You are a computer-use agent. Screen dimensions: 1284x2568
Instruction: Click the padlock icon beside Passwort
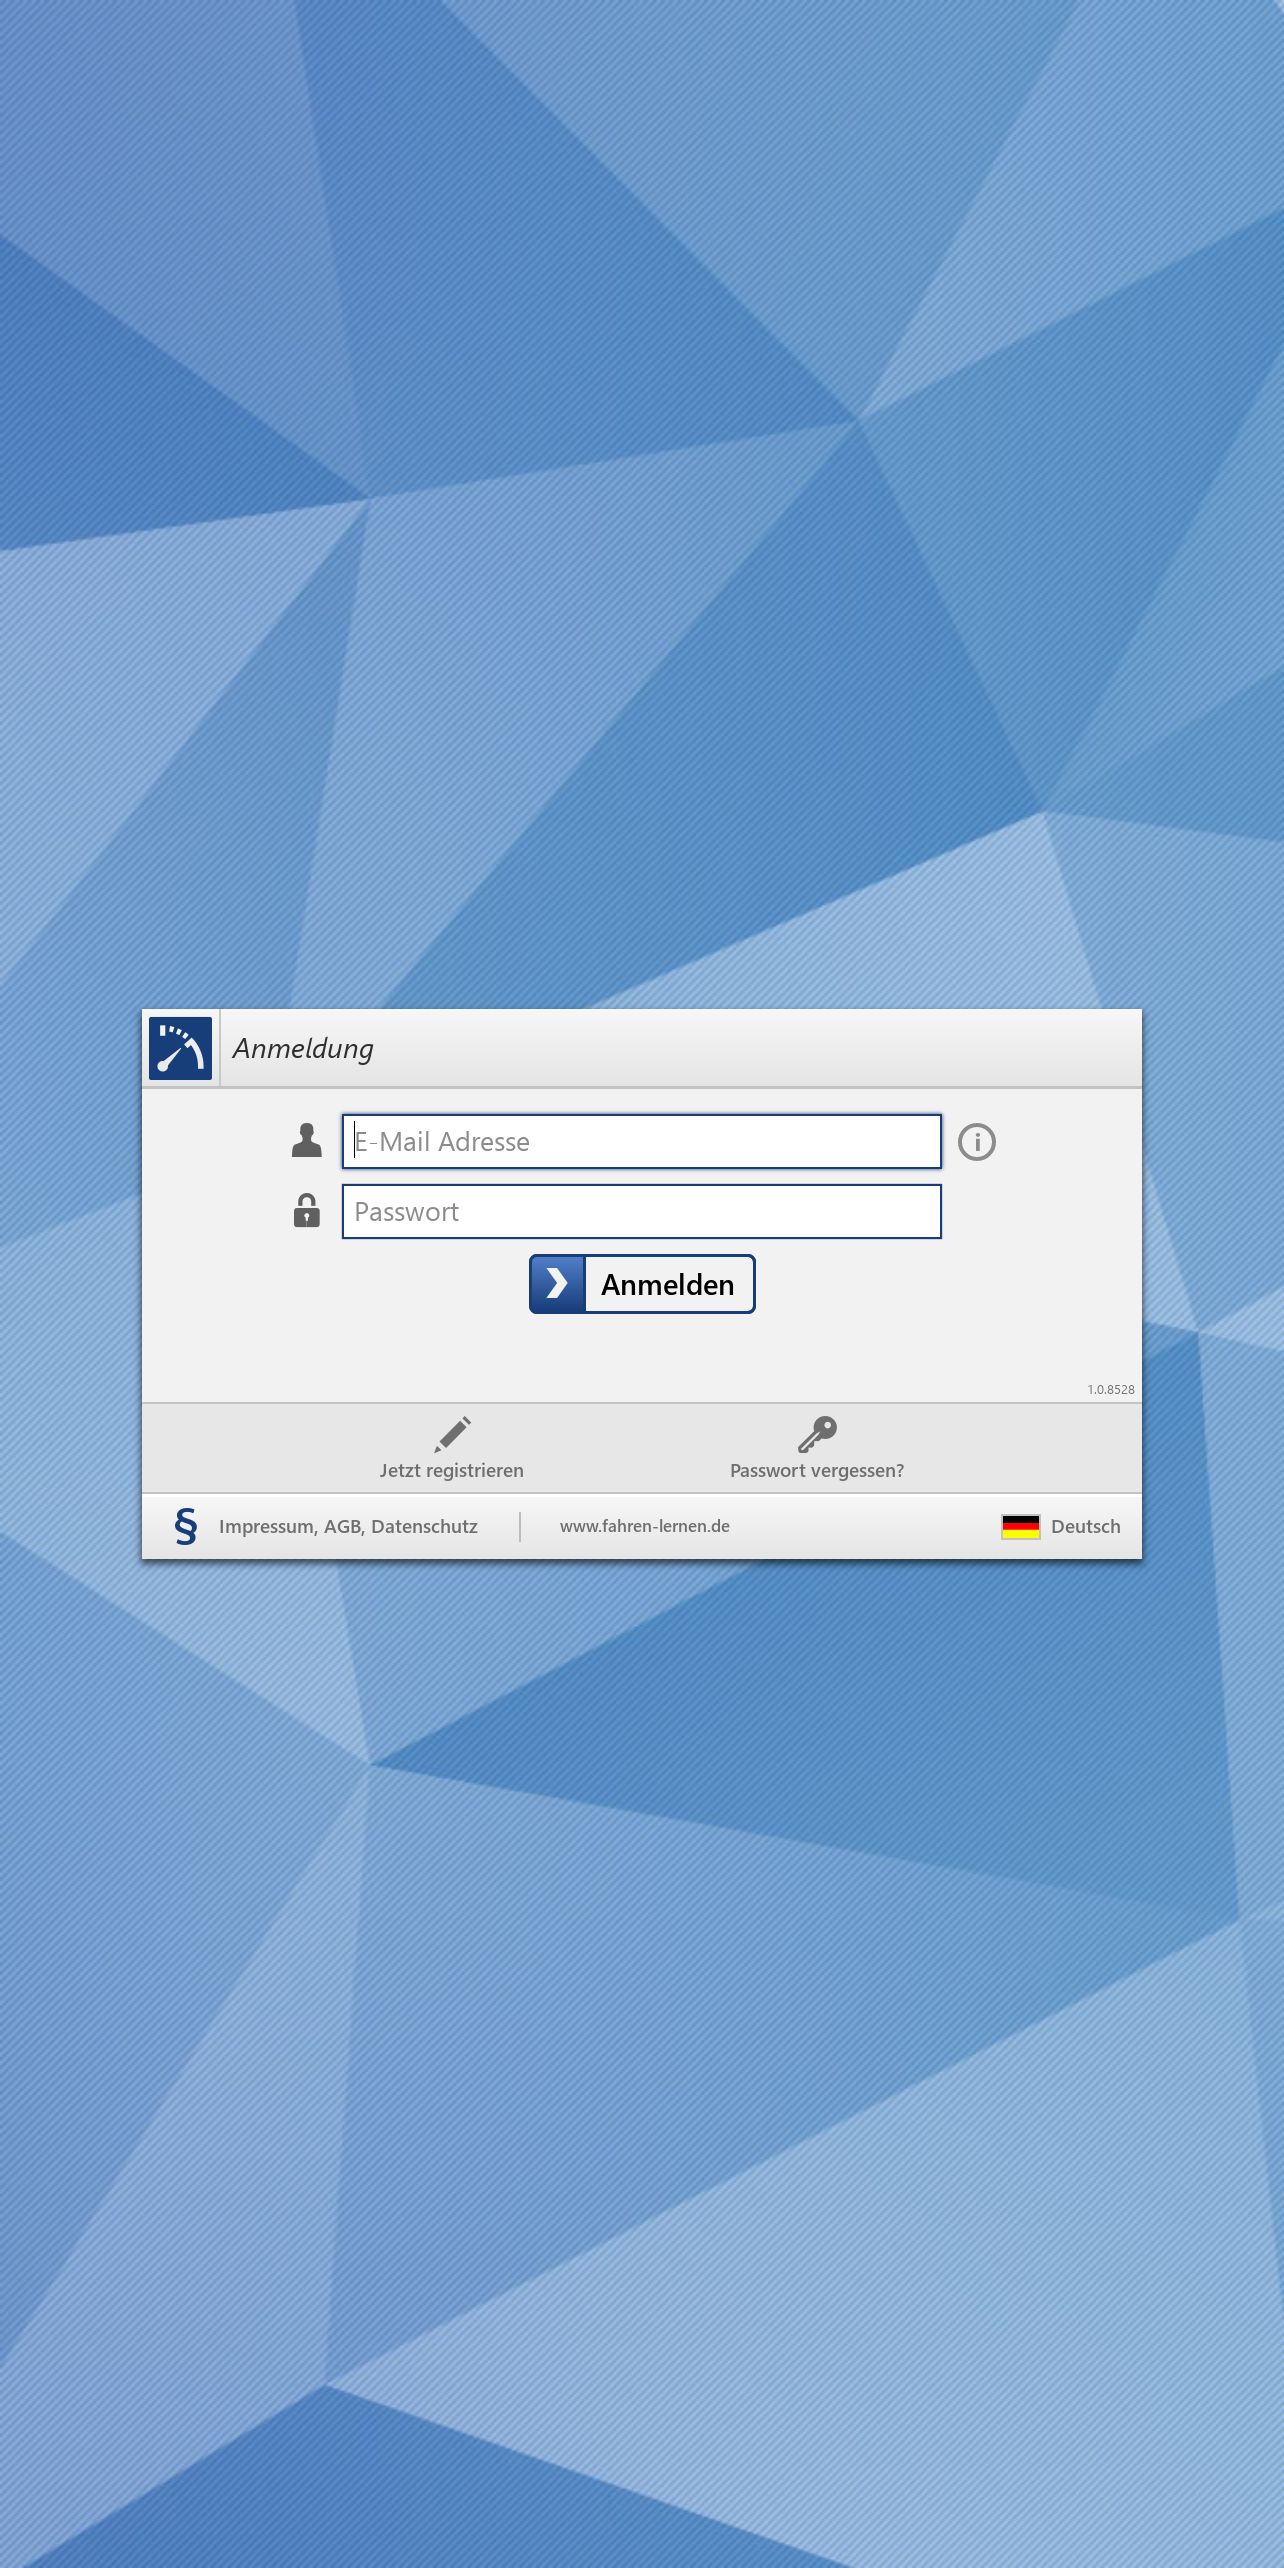point(307,1210)
